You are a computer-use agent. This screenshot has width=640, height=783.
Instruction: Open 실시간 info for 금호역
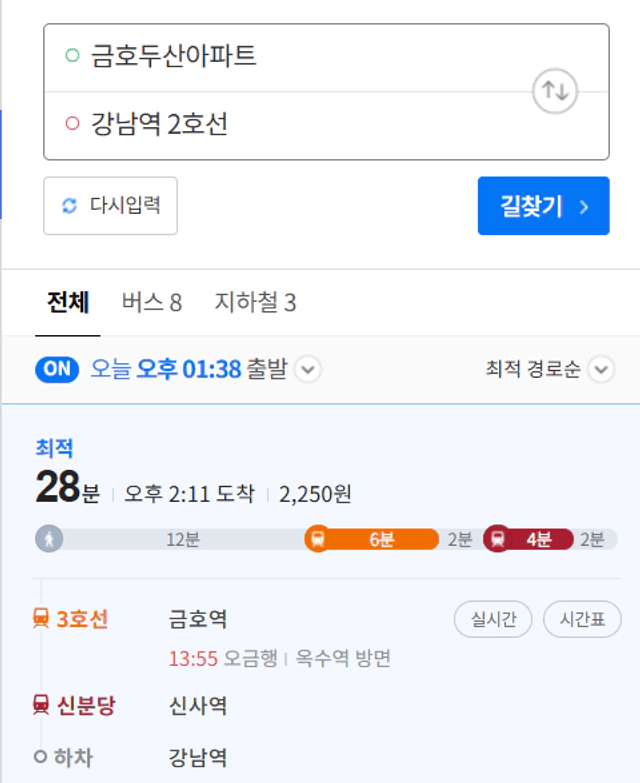tap(493, 619)
